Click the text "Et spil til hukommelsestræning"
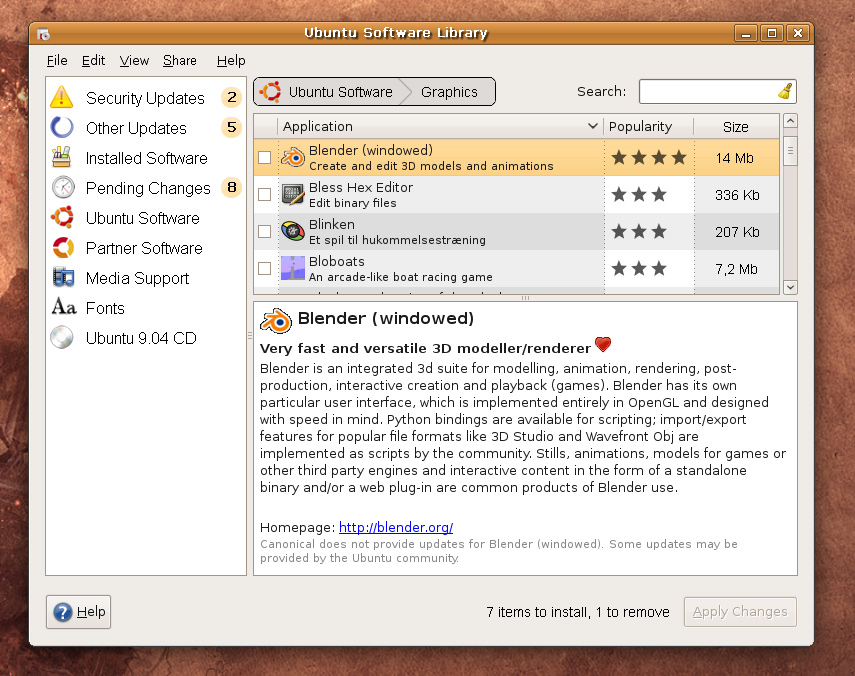855x676 pixels. [397, 240]
